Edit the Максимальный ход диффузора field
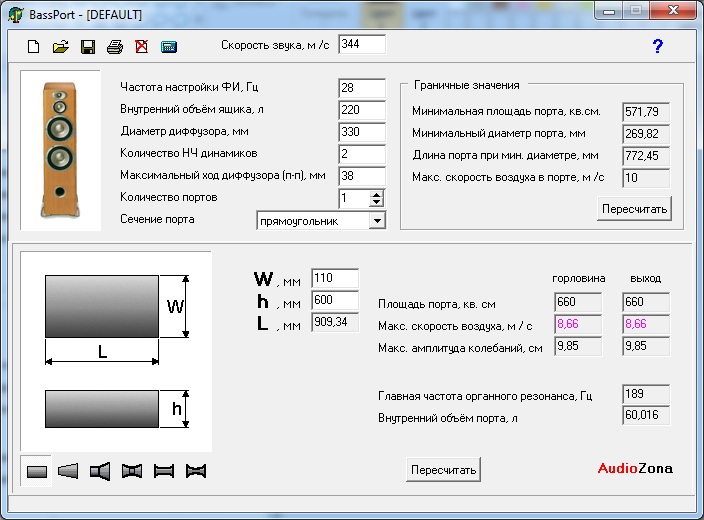704x520 pixels. pos(362,176)
